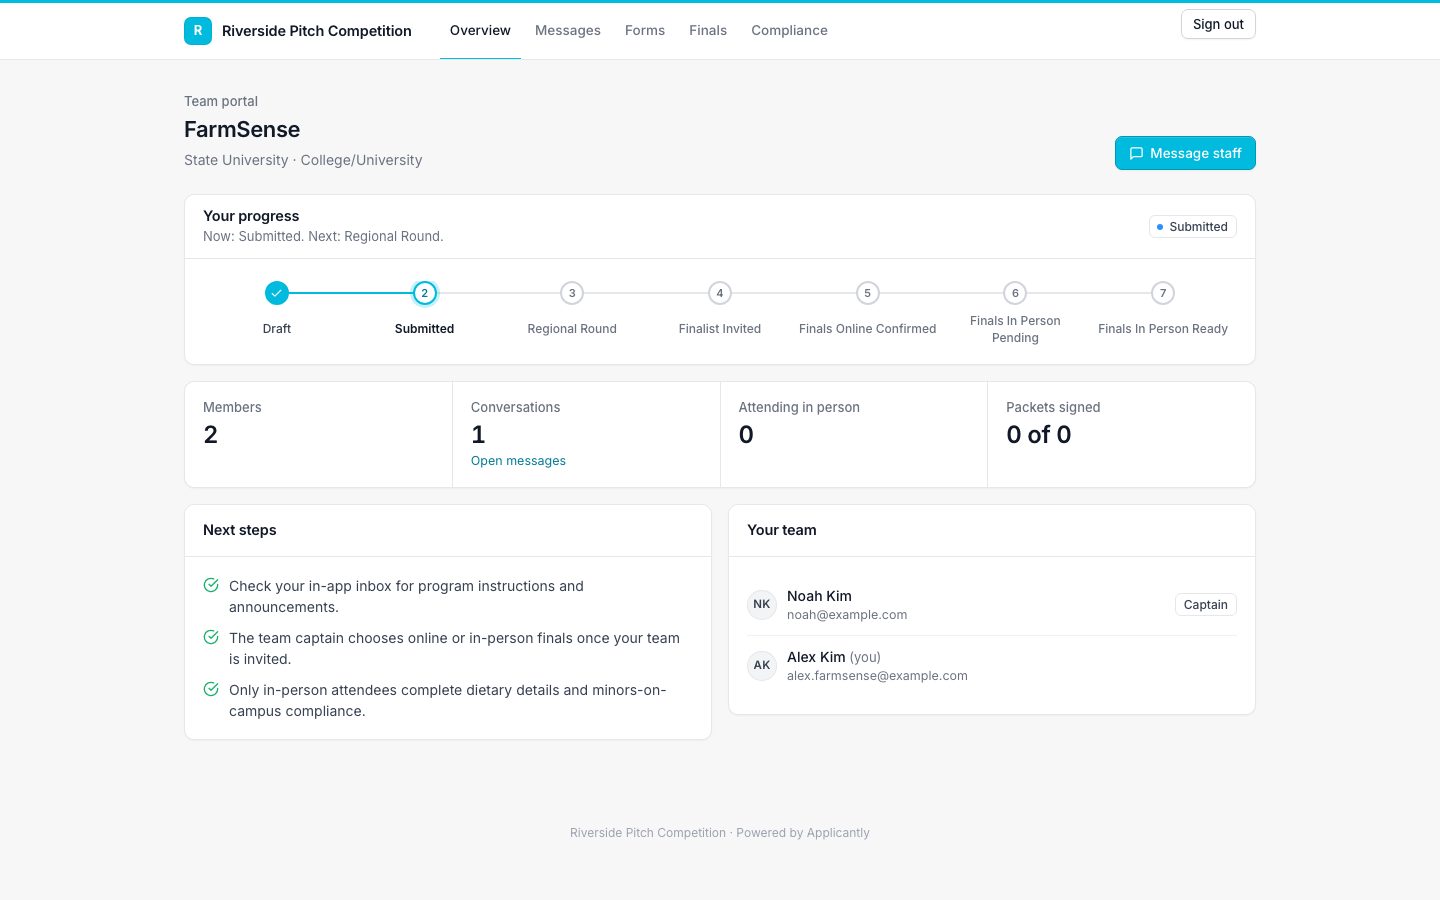Click the Members count value
This screenshot has height=900, width=1440.
[x=210, y=435]
